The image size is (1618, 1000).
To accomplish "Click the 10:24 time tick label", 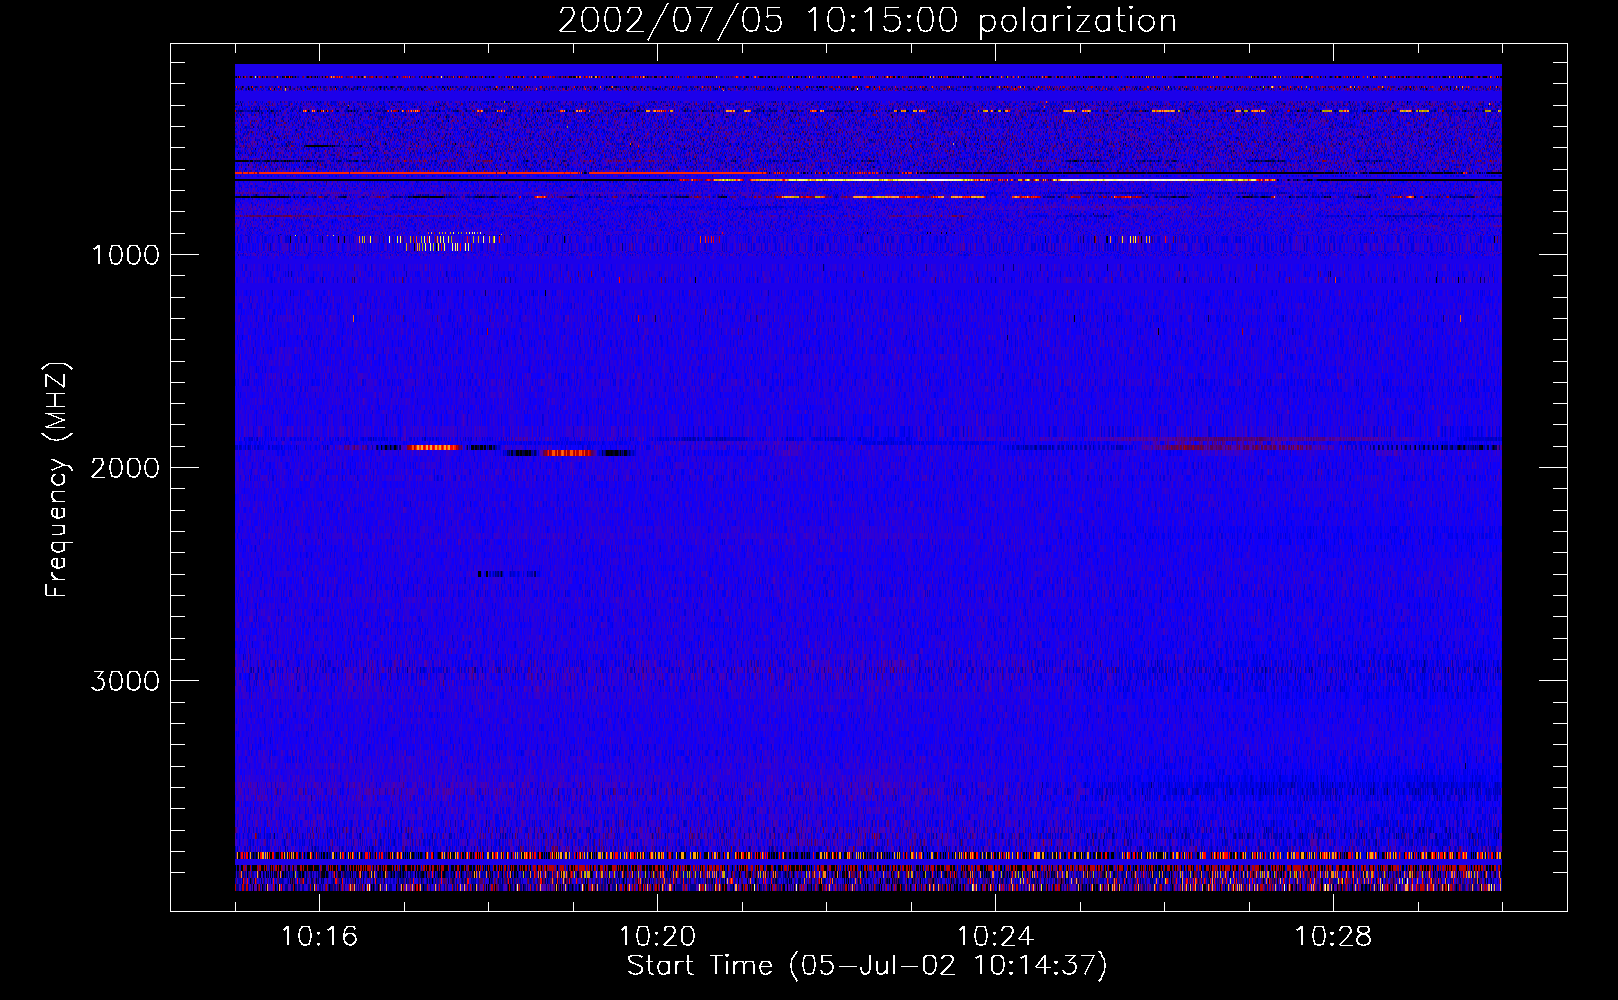I will tap(995, 937).
